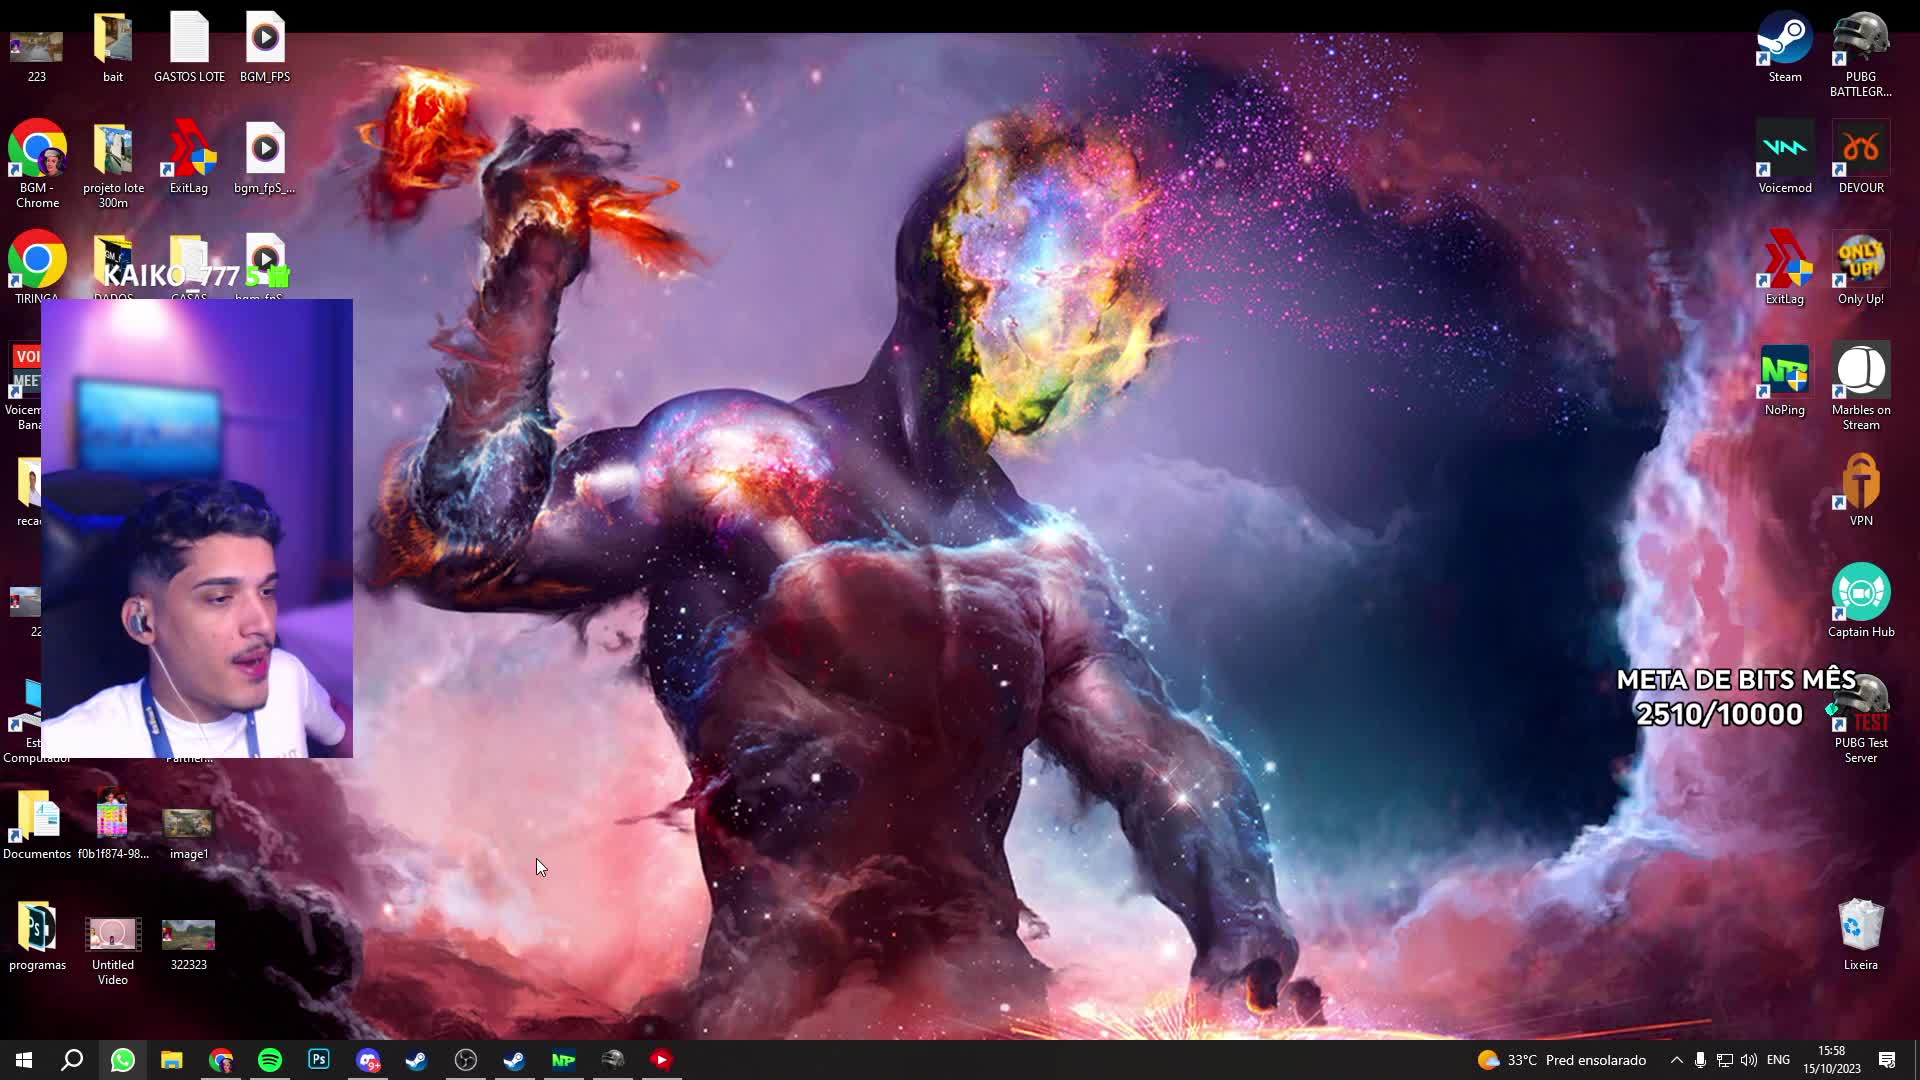Select the Marbles on Stream icon

[x=1861, y=387]
